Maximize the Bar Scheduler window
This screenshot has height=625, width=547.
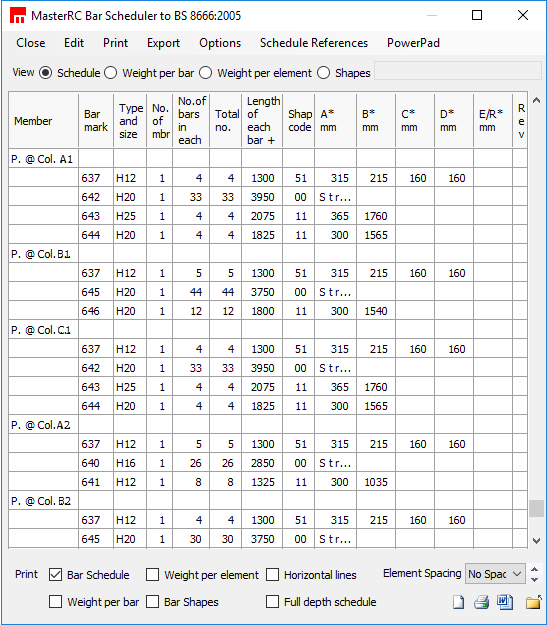click(x=477, y=15)
